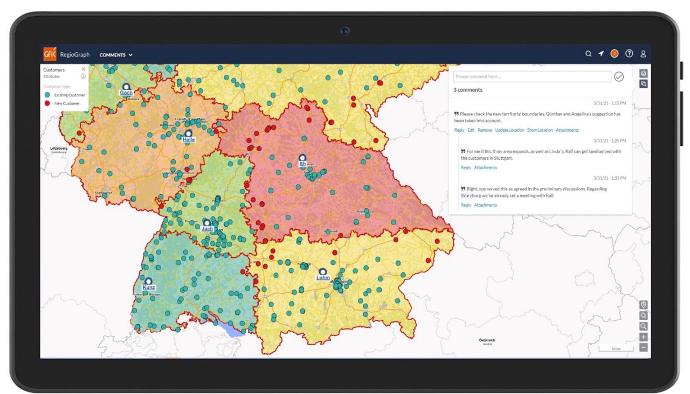Open Attachments link on last comment
690x394 pixels.
[485, 205]
